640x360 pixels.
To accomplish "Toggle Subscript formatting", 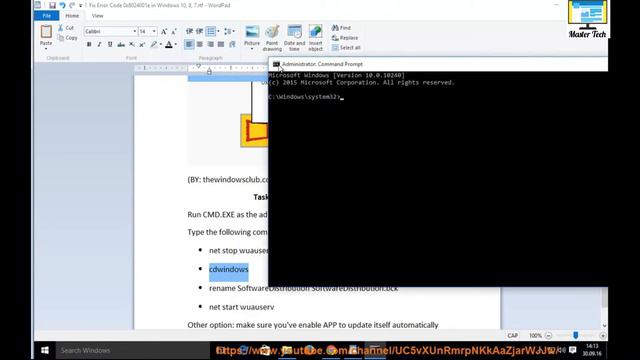I will (x=131, y=44).
